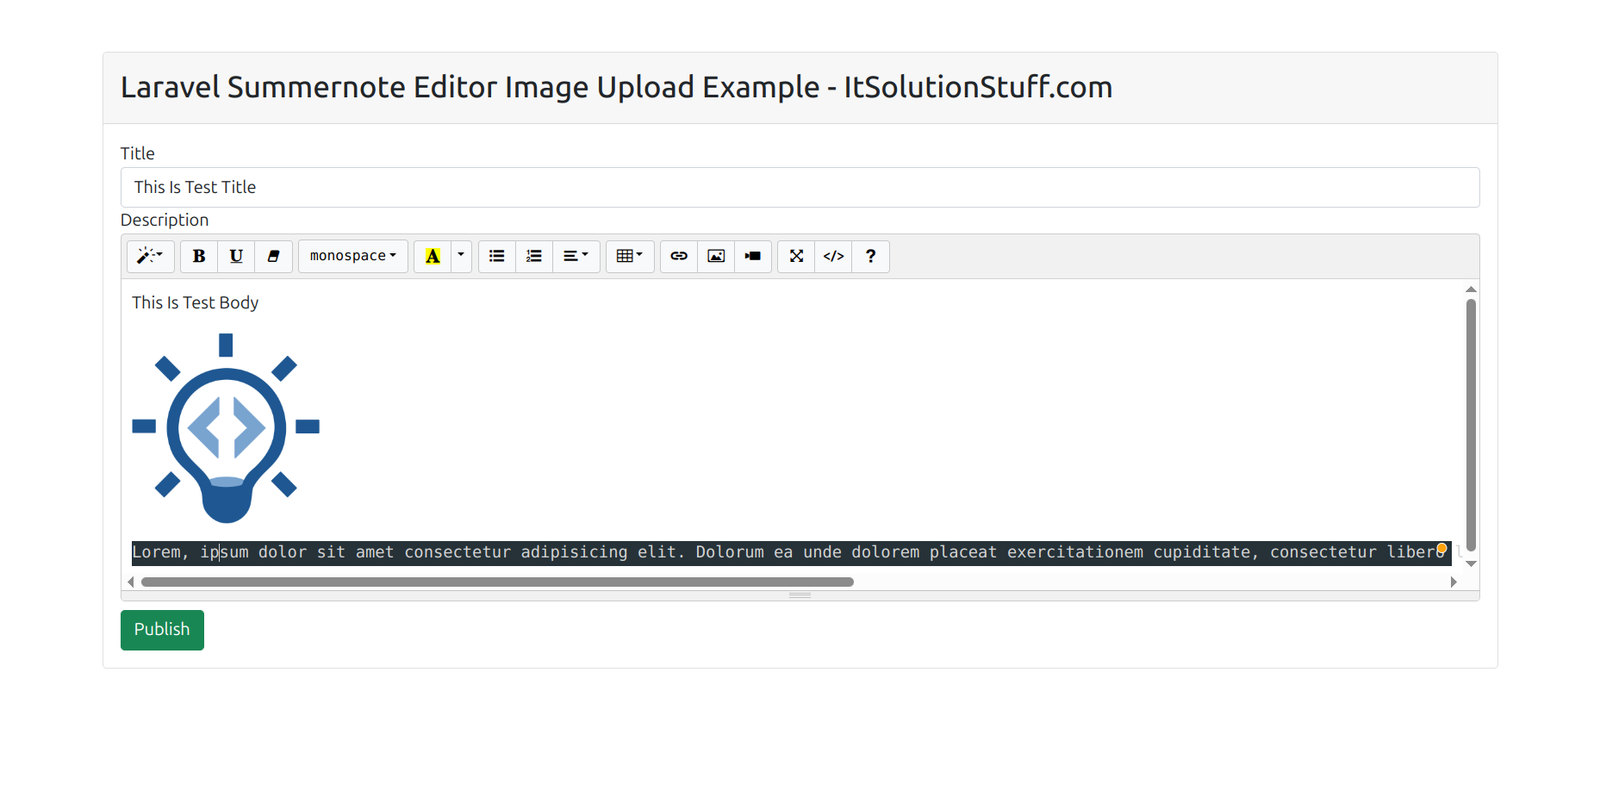Click the insert video icon
Screen dimensions: 1600x803
(753, 256)
